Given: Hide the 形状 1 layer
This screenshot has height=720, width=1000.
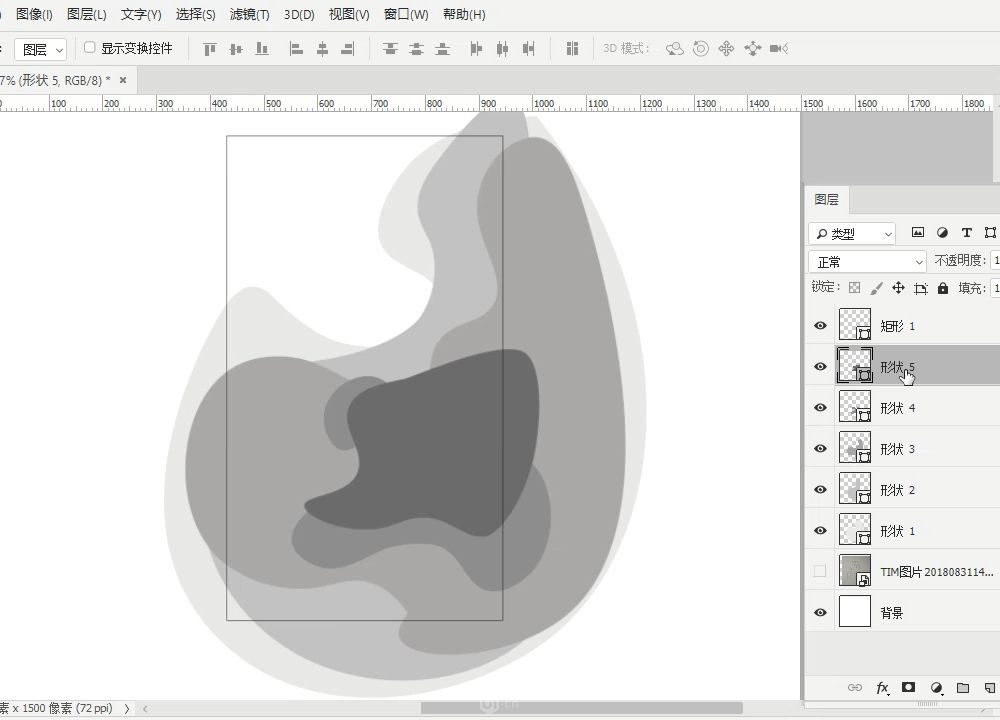Looking at the screenshot, I should 820,531.
